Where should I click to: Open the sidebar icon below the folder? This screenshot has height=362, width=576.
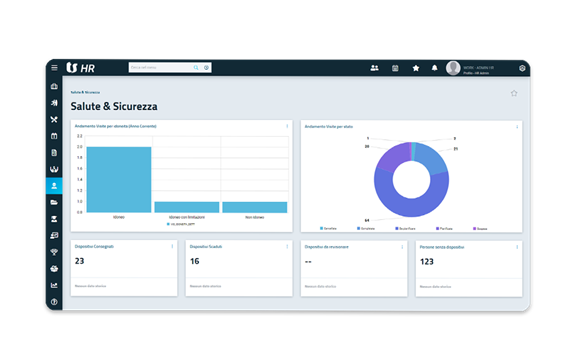pos(54,219)
